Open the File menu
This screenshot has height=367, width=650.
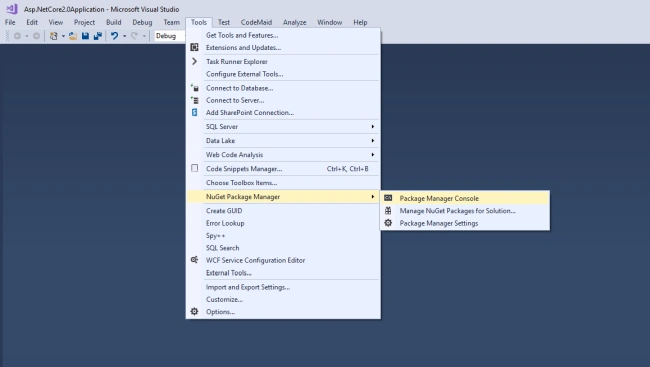[10, 22]
